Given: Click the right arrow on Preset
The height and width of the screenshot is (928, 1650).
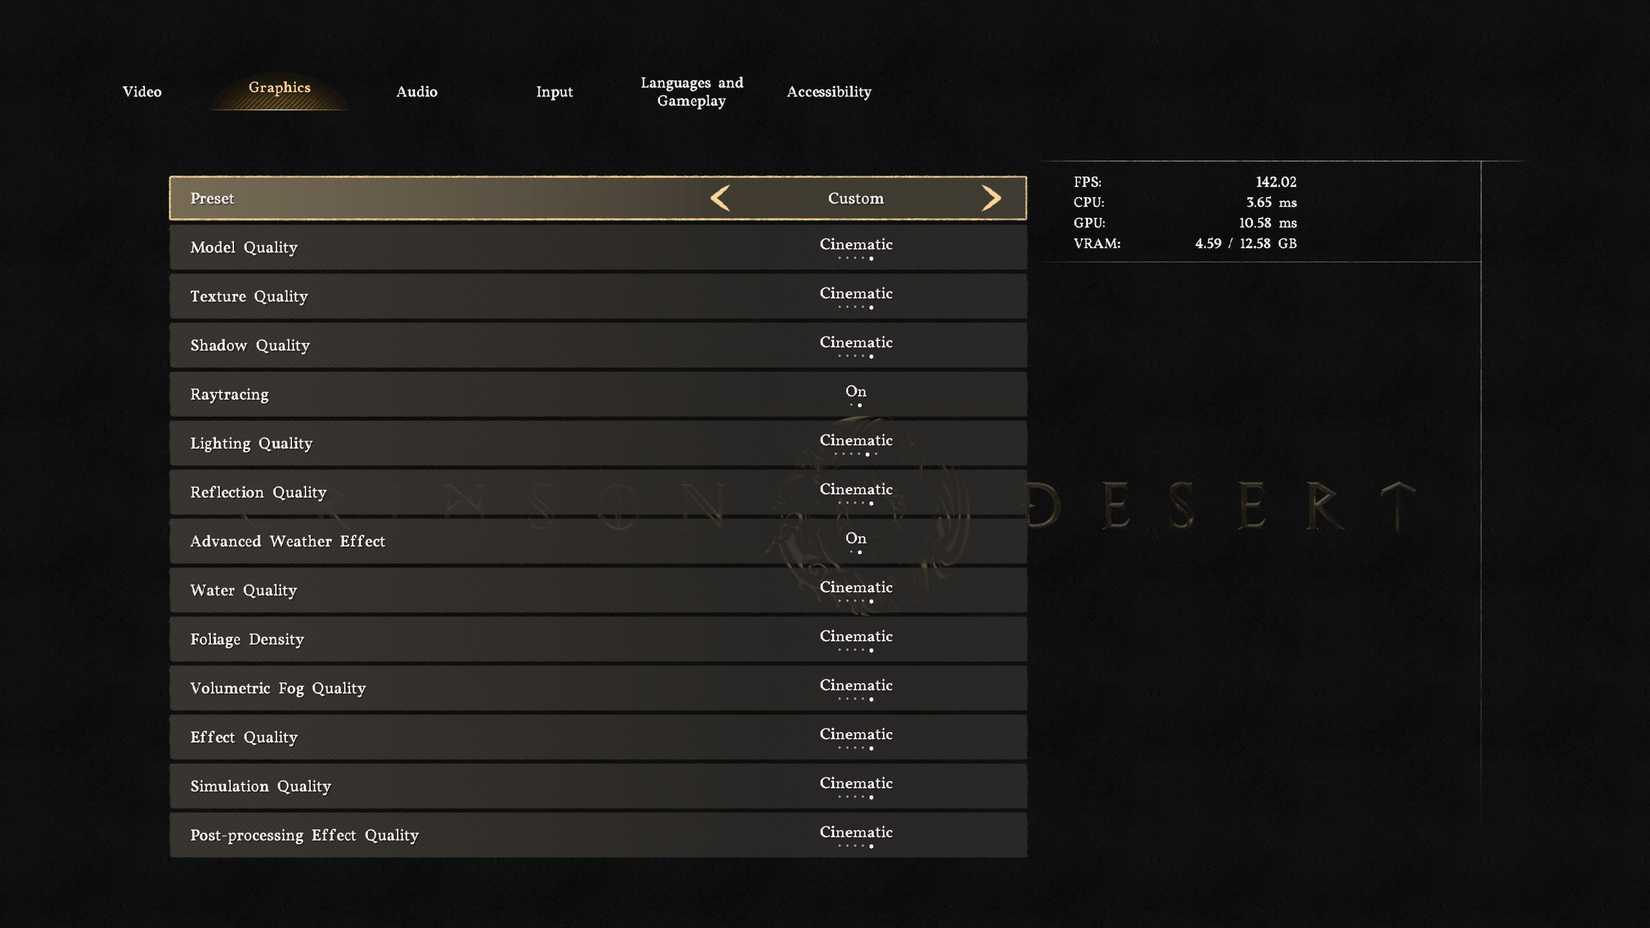Looking at the screenshot, I should tap(991, 198).
